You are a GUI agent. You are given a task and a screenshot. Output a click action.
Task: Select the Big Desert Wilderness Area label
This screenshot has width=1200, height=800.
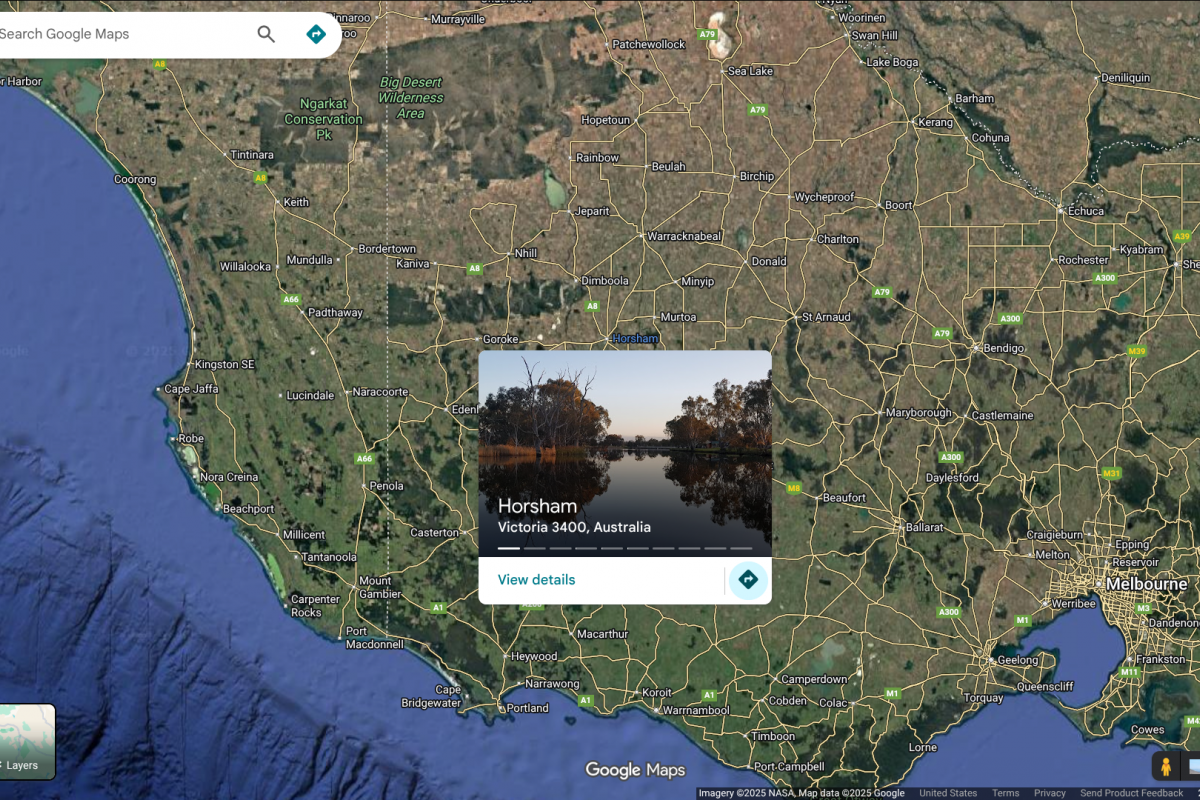pyautogui.click(x=411, y=98)
